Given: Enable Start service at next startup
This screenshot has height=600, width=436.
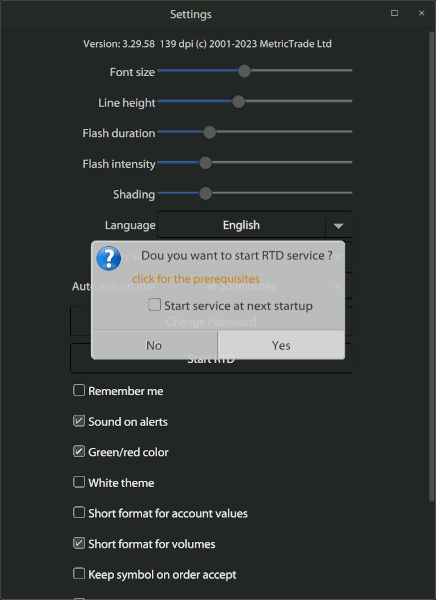Looking at the screenshot, I should point(155,305).
